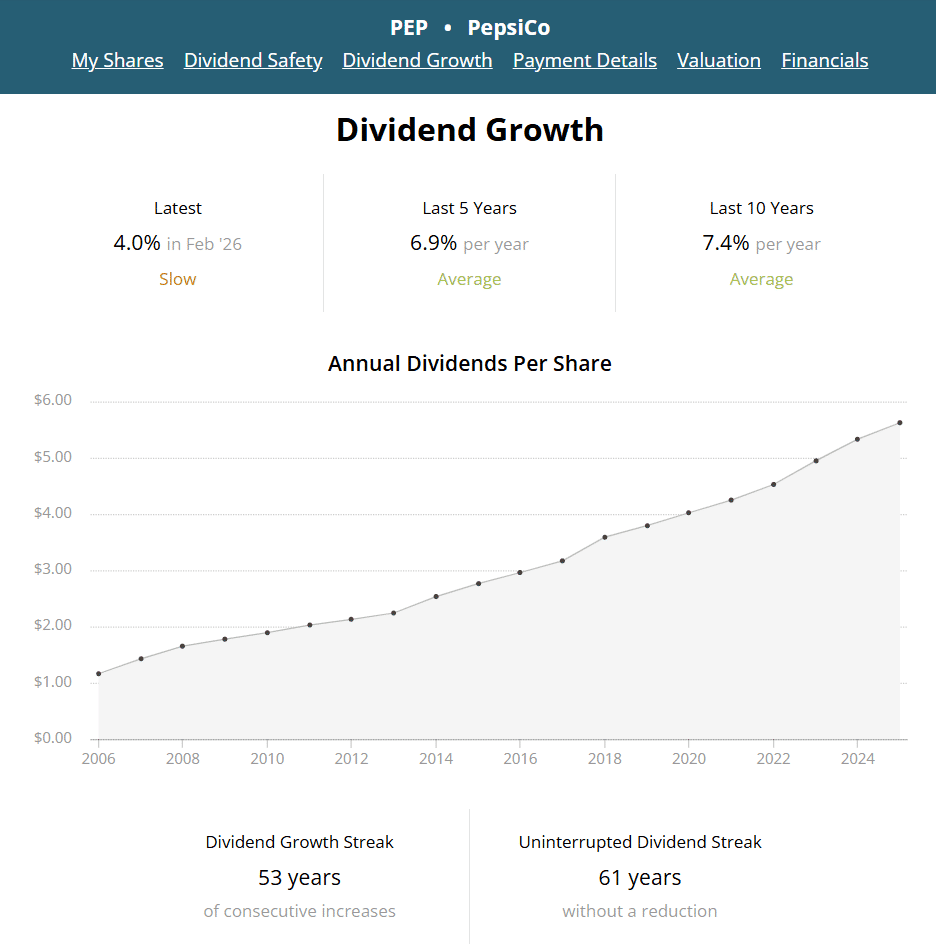Viewport: 936px width, 948px height.
Task: Click the '2024' x-axis label
Action: click(857, 758)
